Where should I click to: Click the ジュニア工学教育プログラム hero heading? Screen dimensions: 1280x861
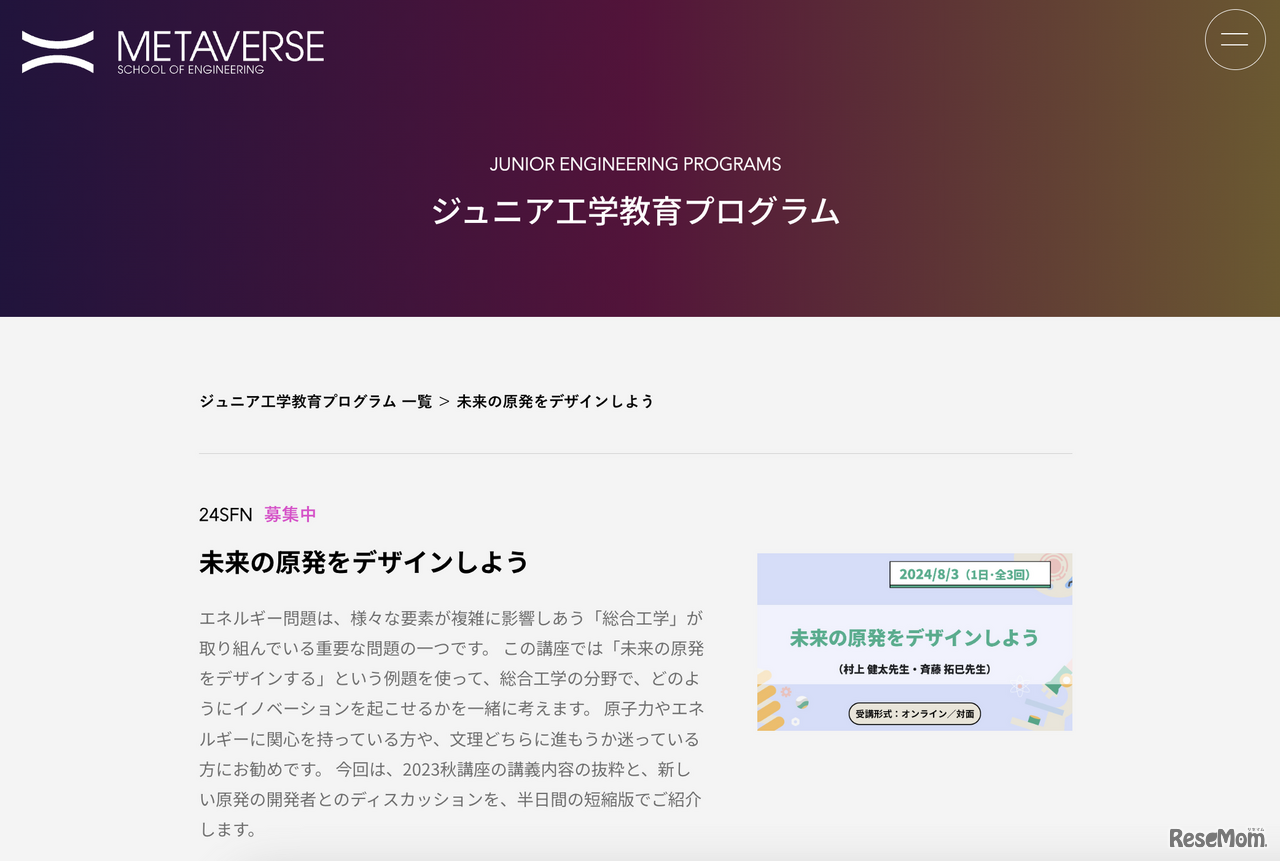pos(635,211)
